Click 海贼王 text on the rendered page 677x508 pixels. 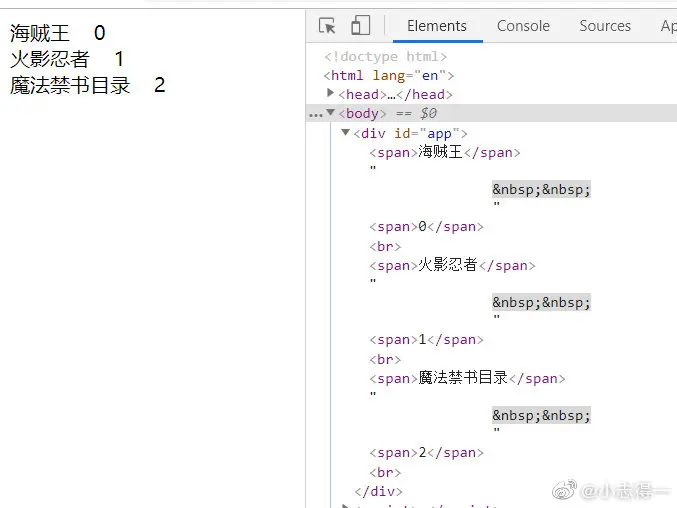tap(40, 33)
